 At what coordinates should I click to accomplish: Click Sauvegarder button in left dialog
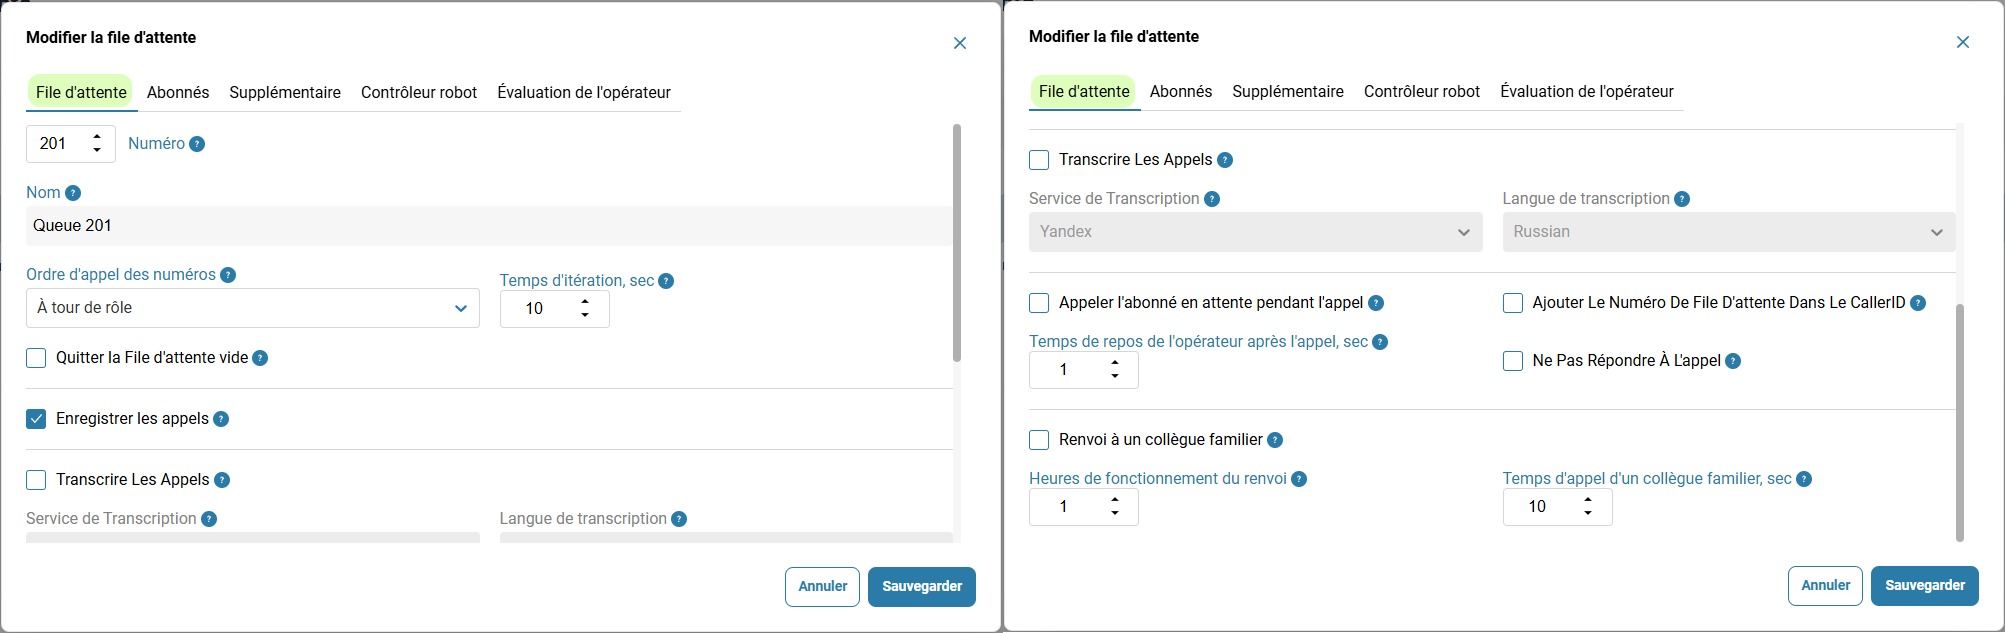click(922, 587)
